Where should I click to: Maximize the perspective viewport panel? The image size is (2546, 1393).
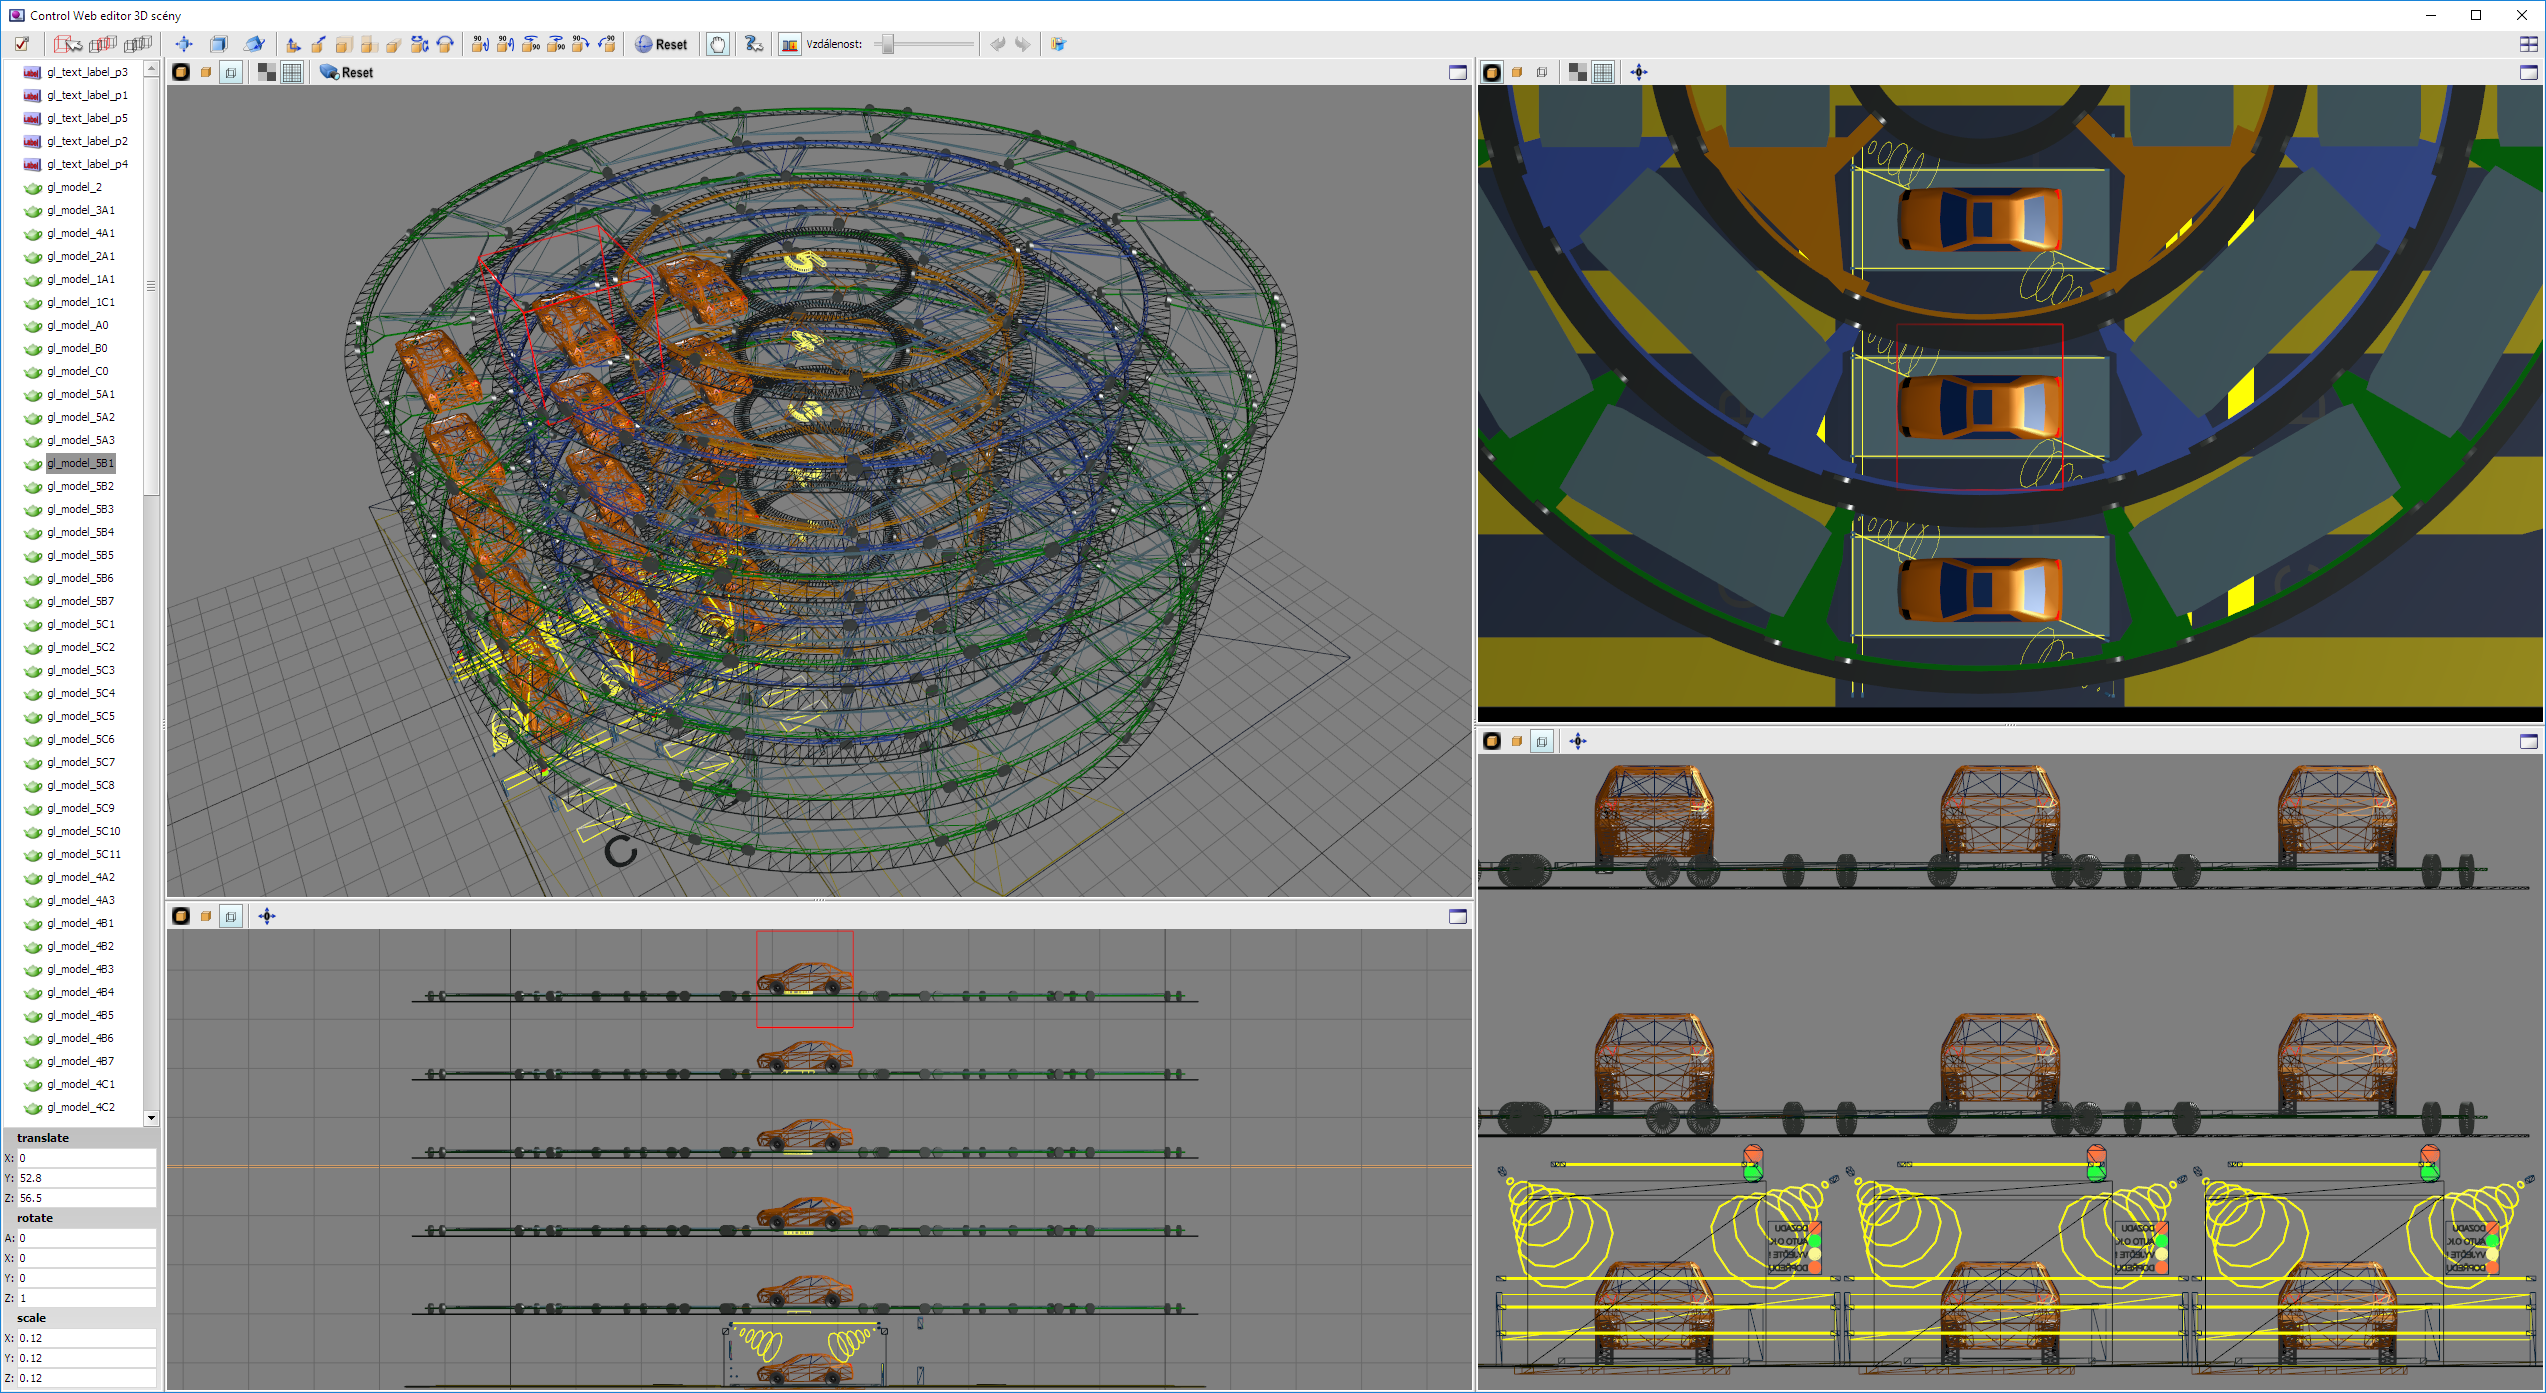point(1458,72)
